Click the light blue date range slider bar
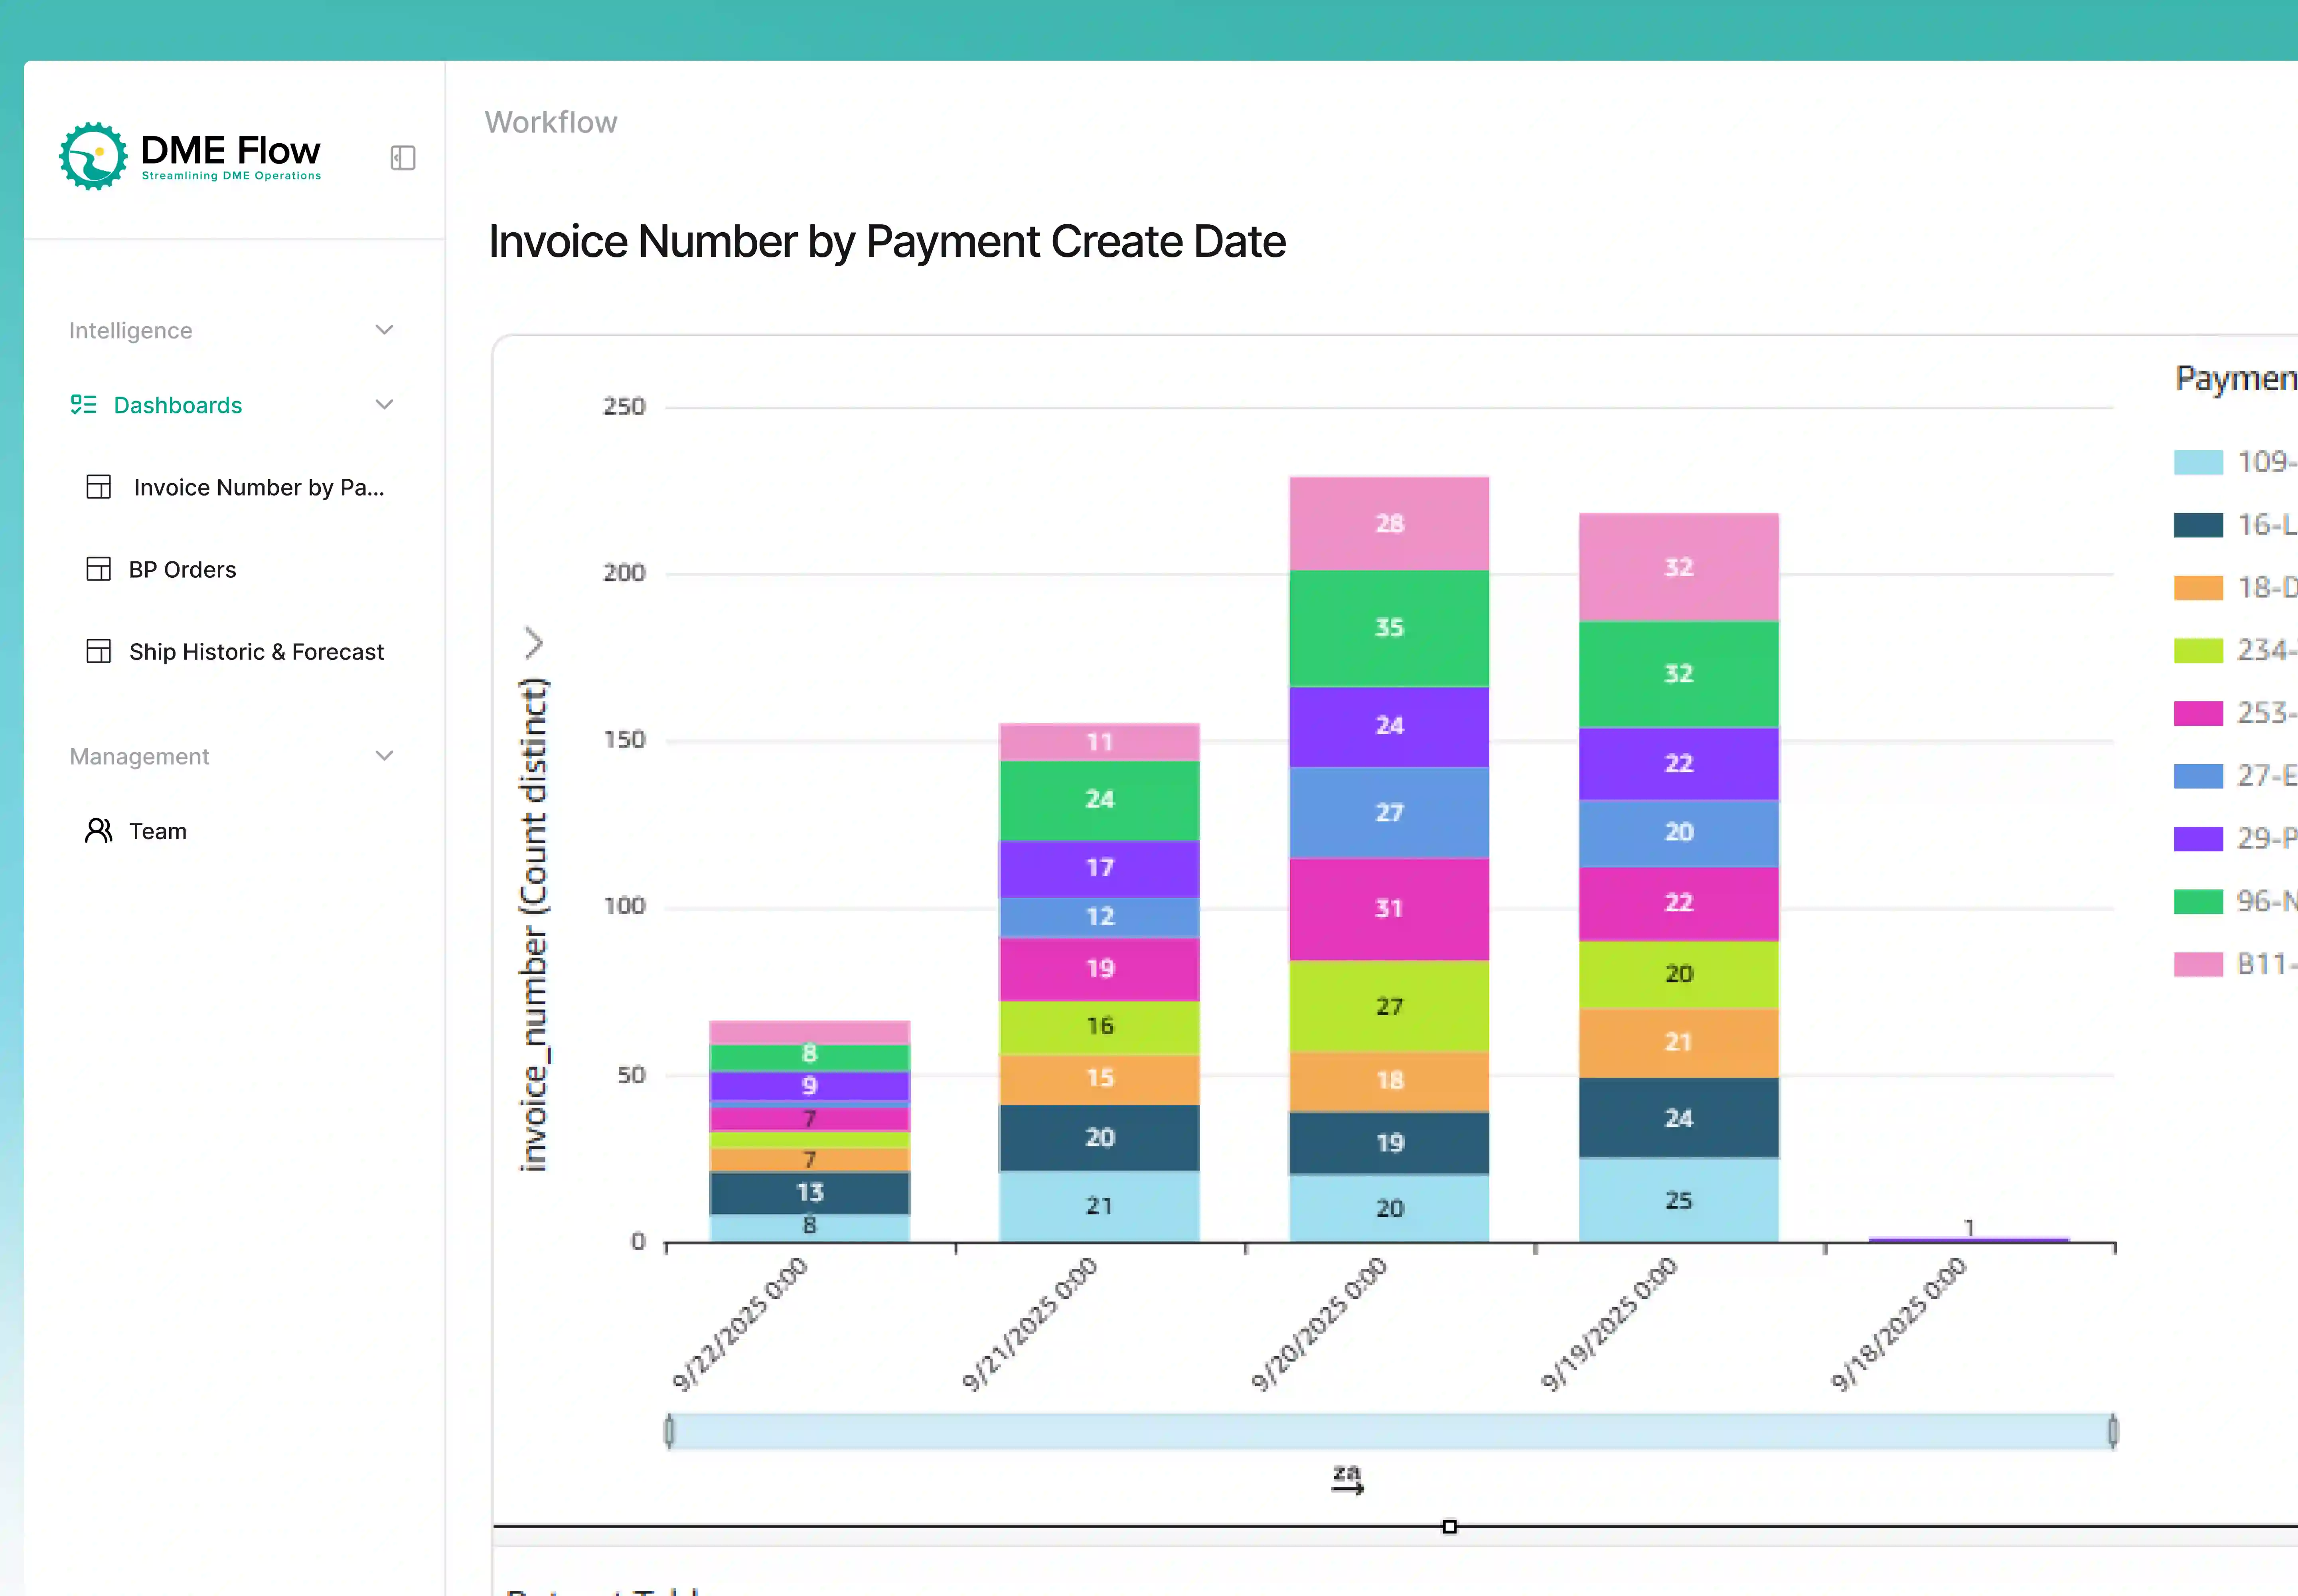Viewport: 2298px width, 1596px height. 1391,1431
